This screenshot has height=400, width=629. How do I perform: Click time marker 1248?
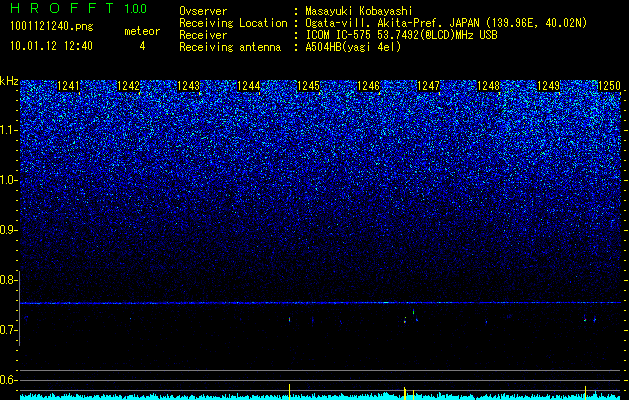(489, 85)
